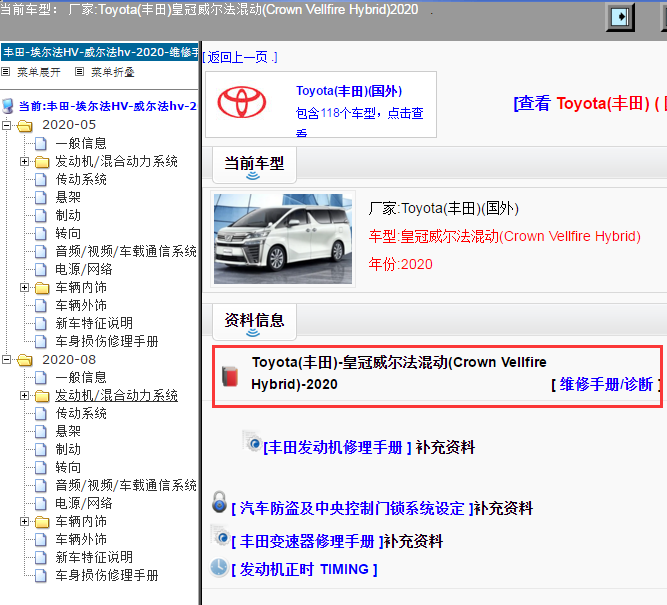Click the 返回上一页 link
The height and width of the screenshot is (605, 667).
pos(240,57)
